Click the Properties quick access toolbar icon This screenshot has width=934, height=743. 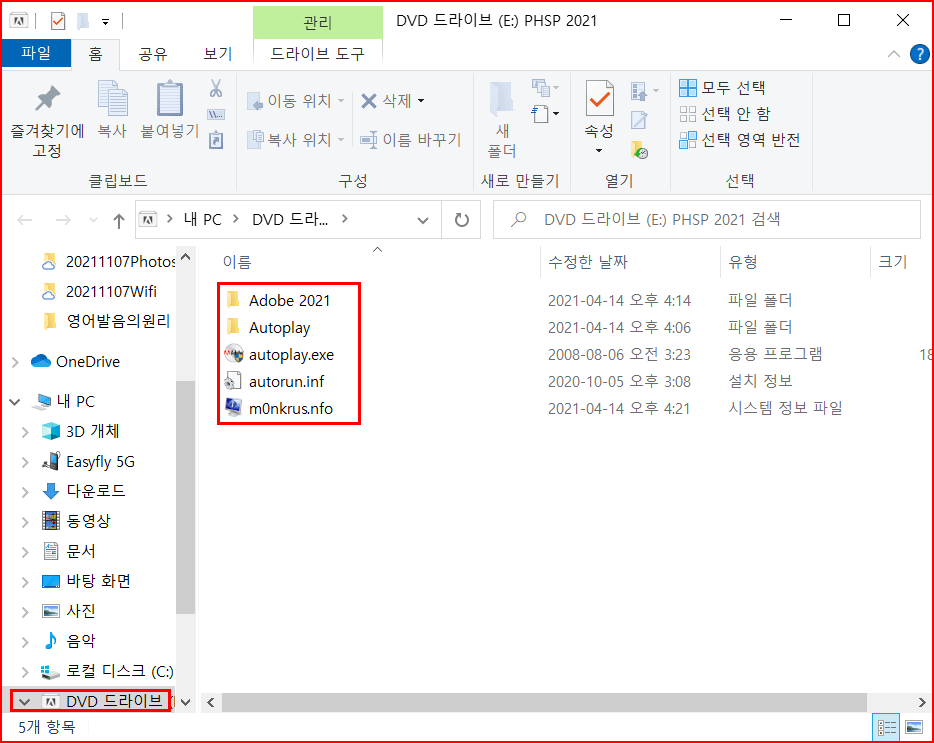(x=58, y=21)
